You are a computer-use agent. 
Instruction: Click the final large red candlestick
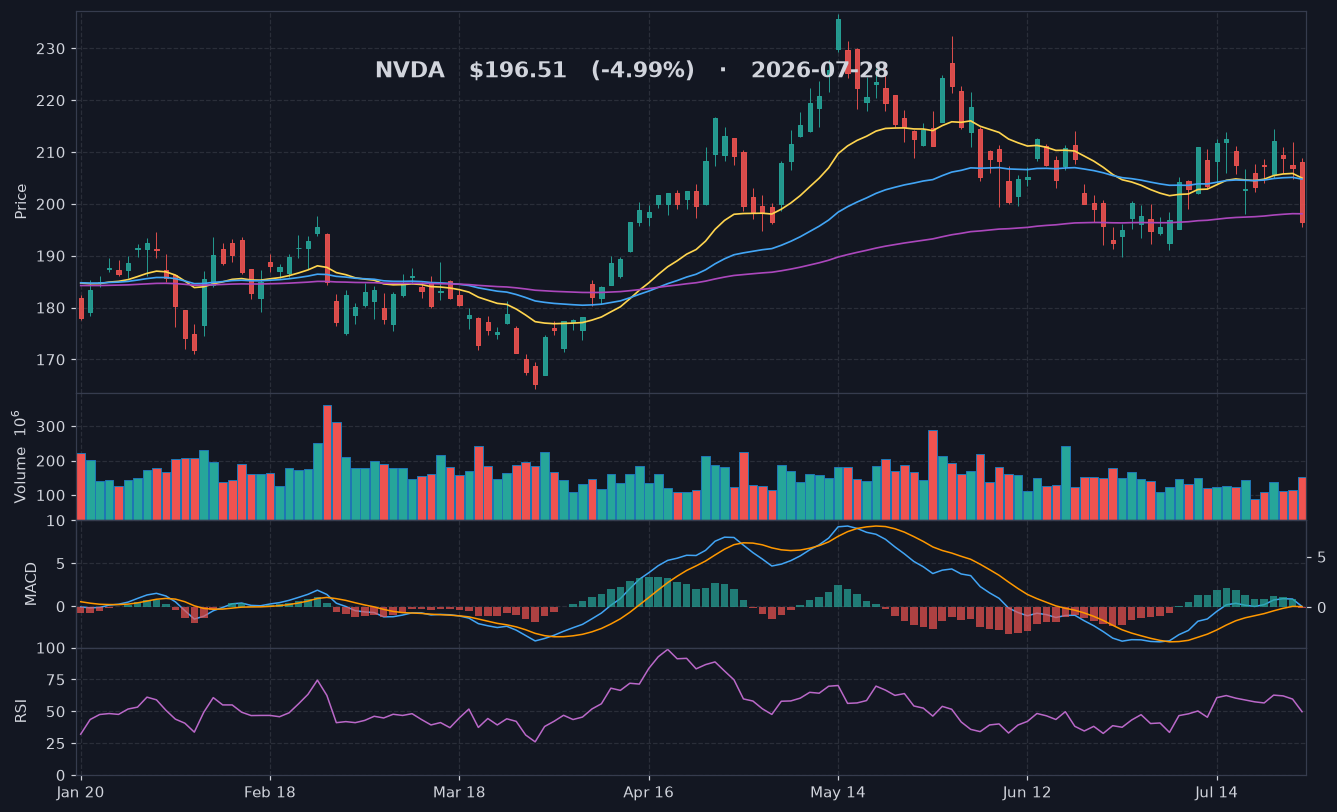tap(1302, 192)
